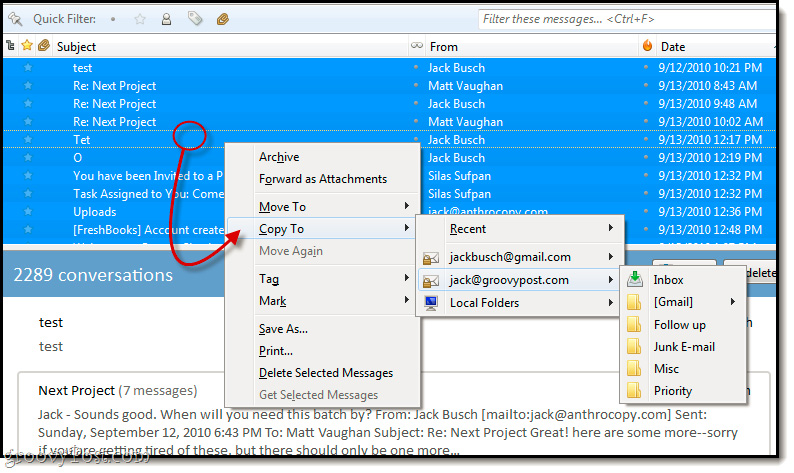Open the 'Next Project' conversation summary
Viewport: 794px width, 473px height.
click(77, 390)
